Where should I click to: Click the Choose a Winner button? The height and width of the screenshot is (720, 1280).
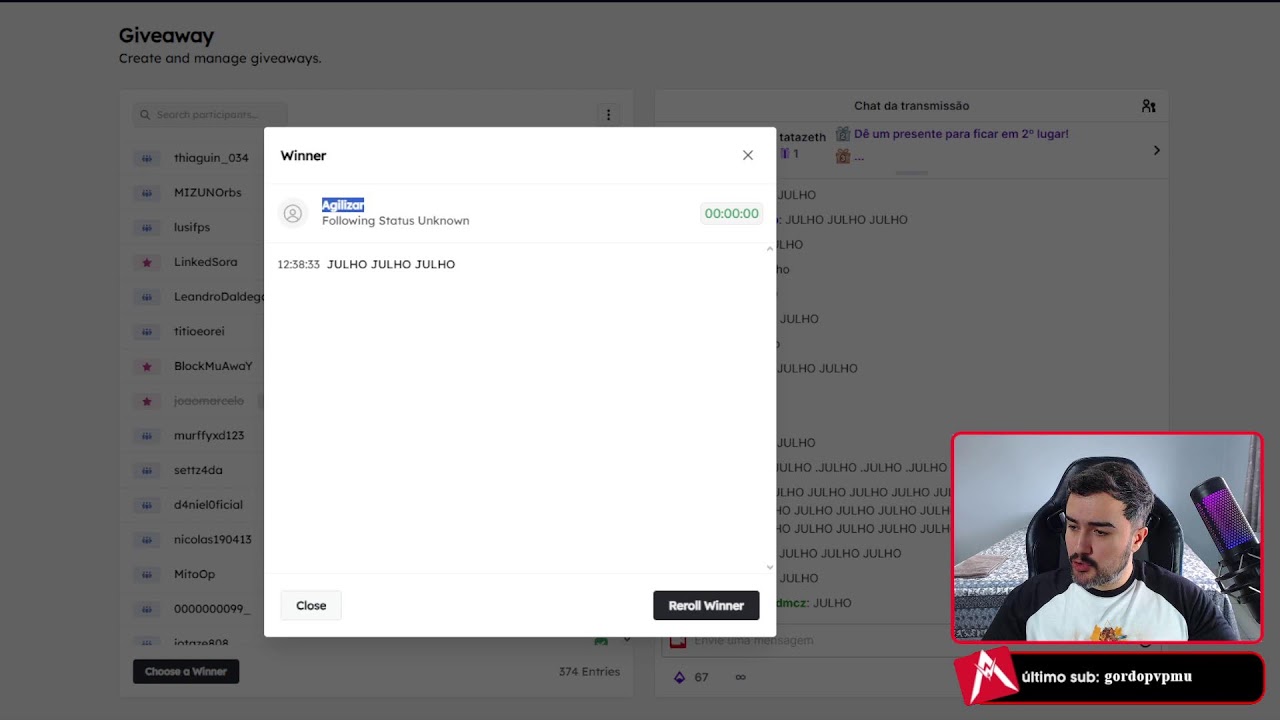point(186,671)
